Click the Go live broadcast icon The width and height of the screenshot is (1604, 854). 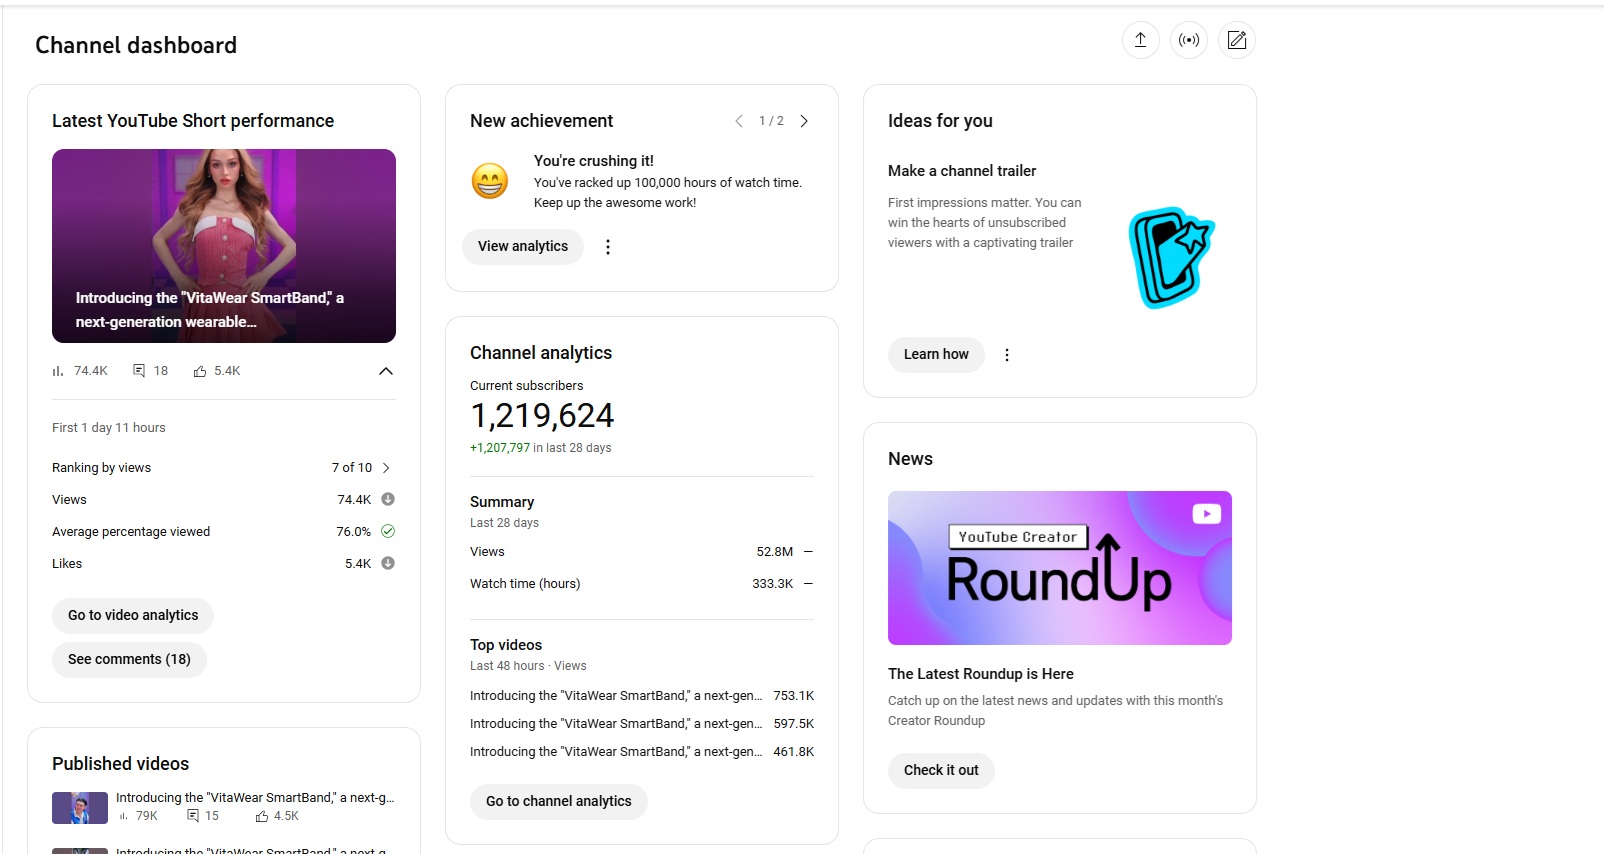(x=1189, y=40)
